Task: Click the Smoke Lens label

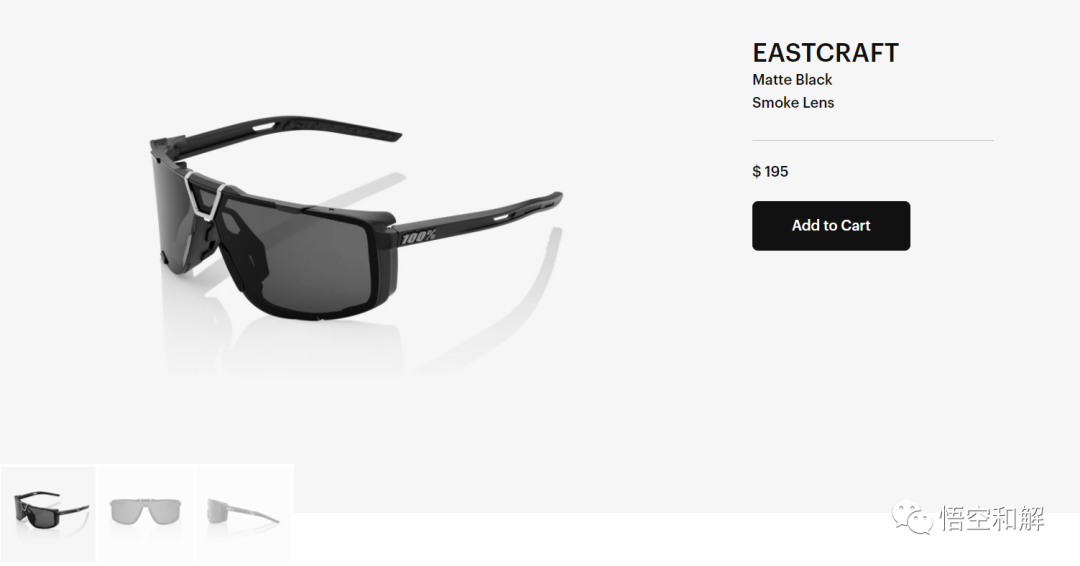Action: (793, 103)
